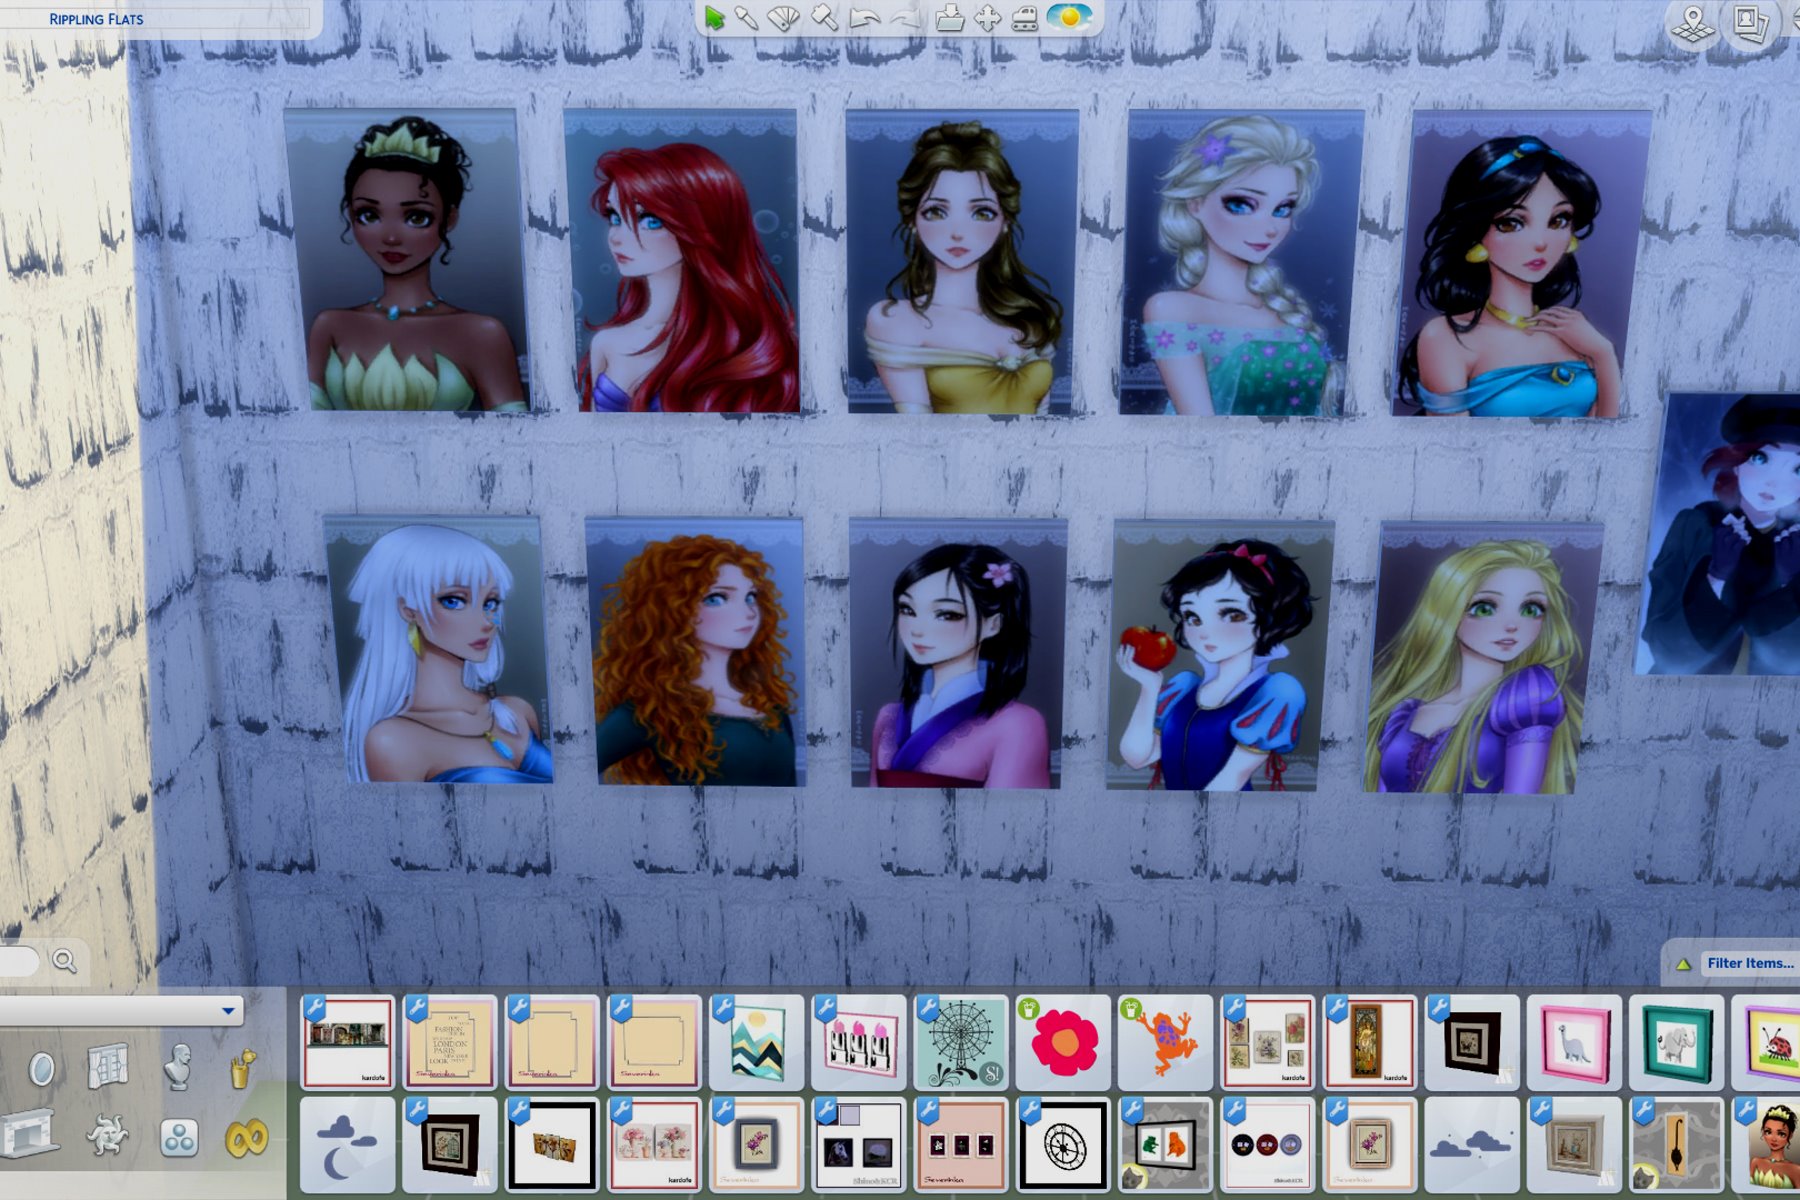Pick the frog silhouettes framed print
This screenshot has height=1200, width=1800.
1164,1144
